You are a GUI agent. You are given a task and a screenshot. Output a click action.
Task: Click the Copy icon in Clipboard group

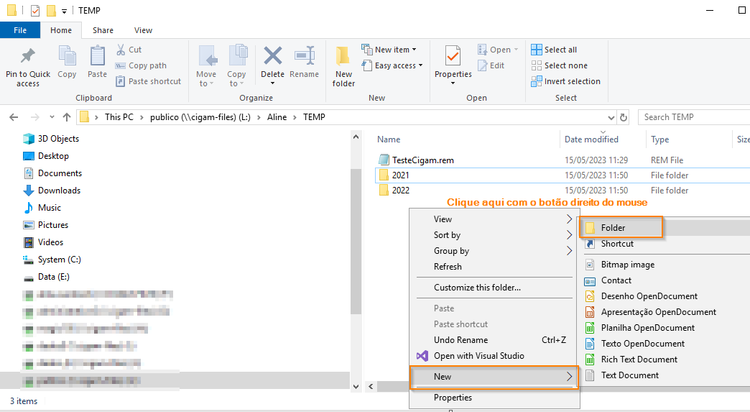tap(67, 62)
